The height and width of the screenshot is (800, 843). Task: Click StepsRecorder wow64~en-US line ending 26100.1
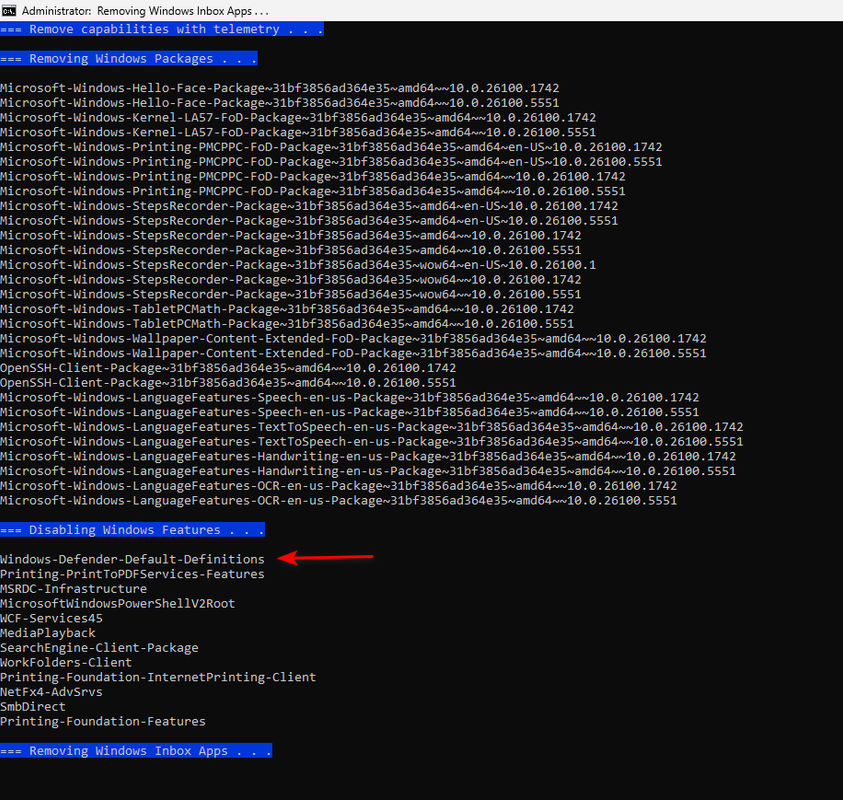coord(298,265)
